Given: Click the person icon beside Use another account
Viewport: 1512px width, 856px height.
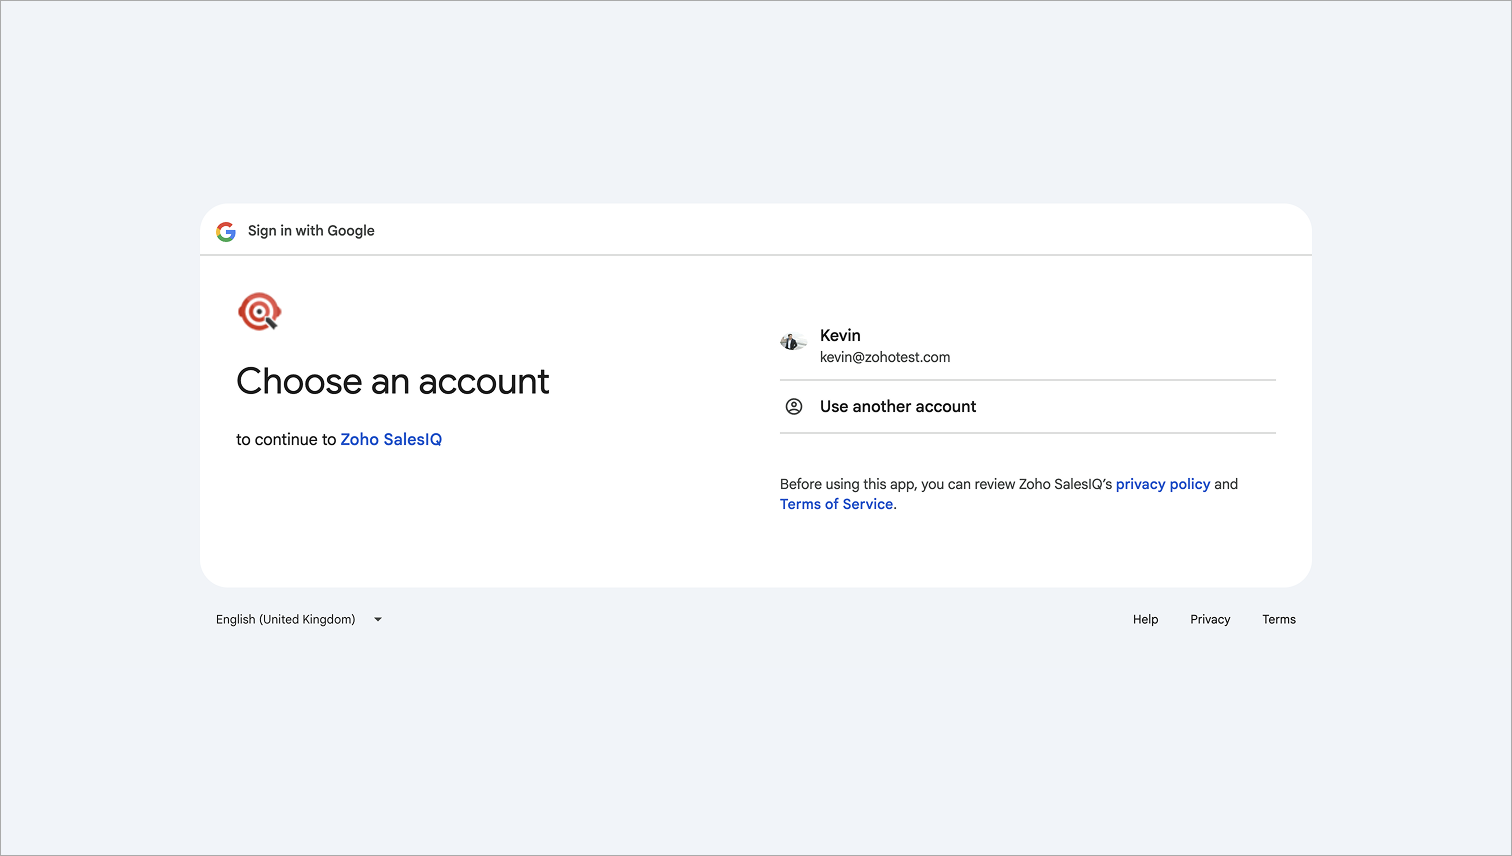Looking at the screenshot, I should tap(794, 407).
